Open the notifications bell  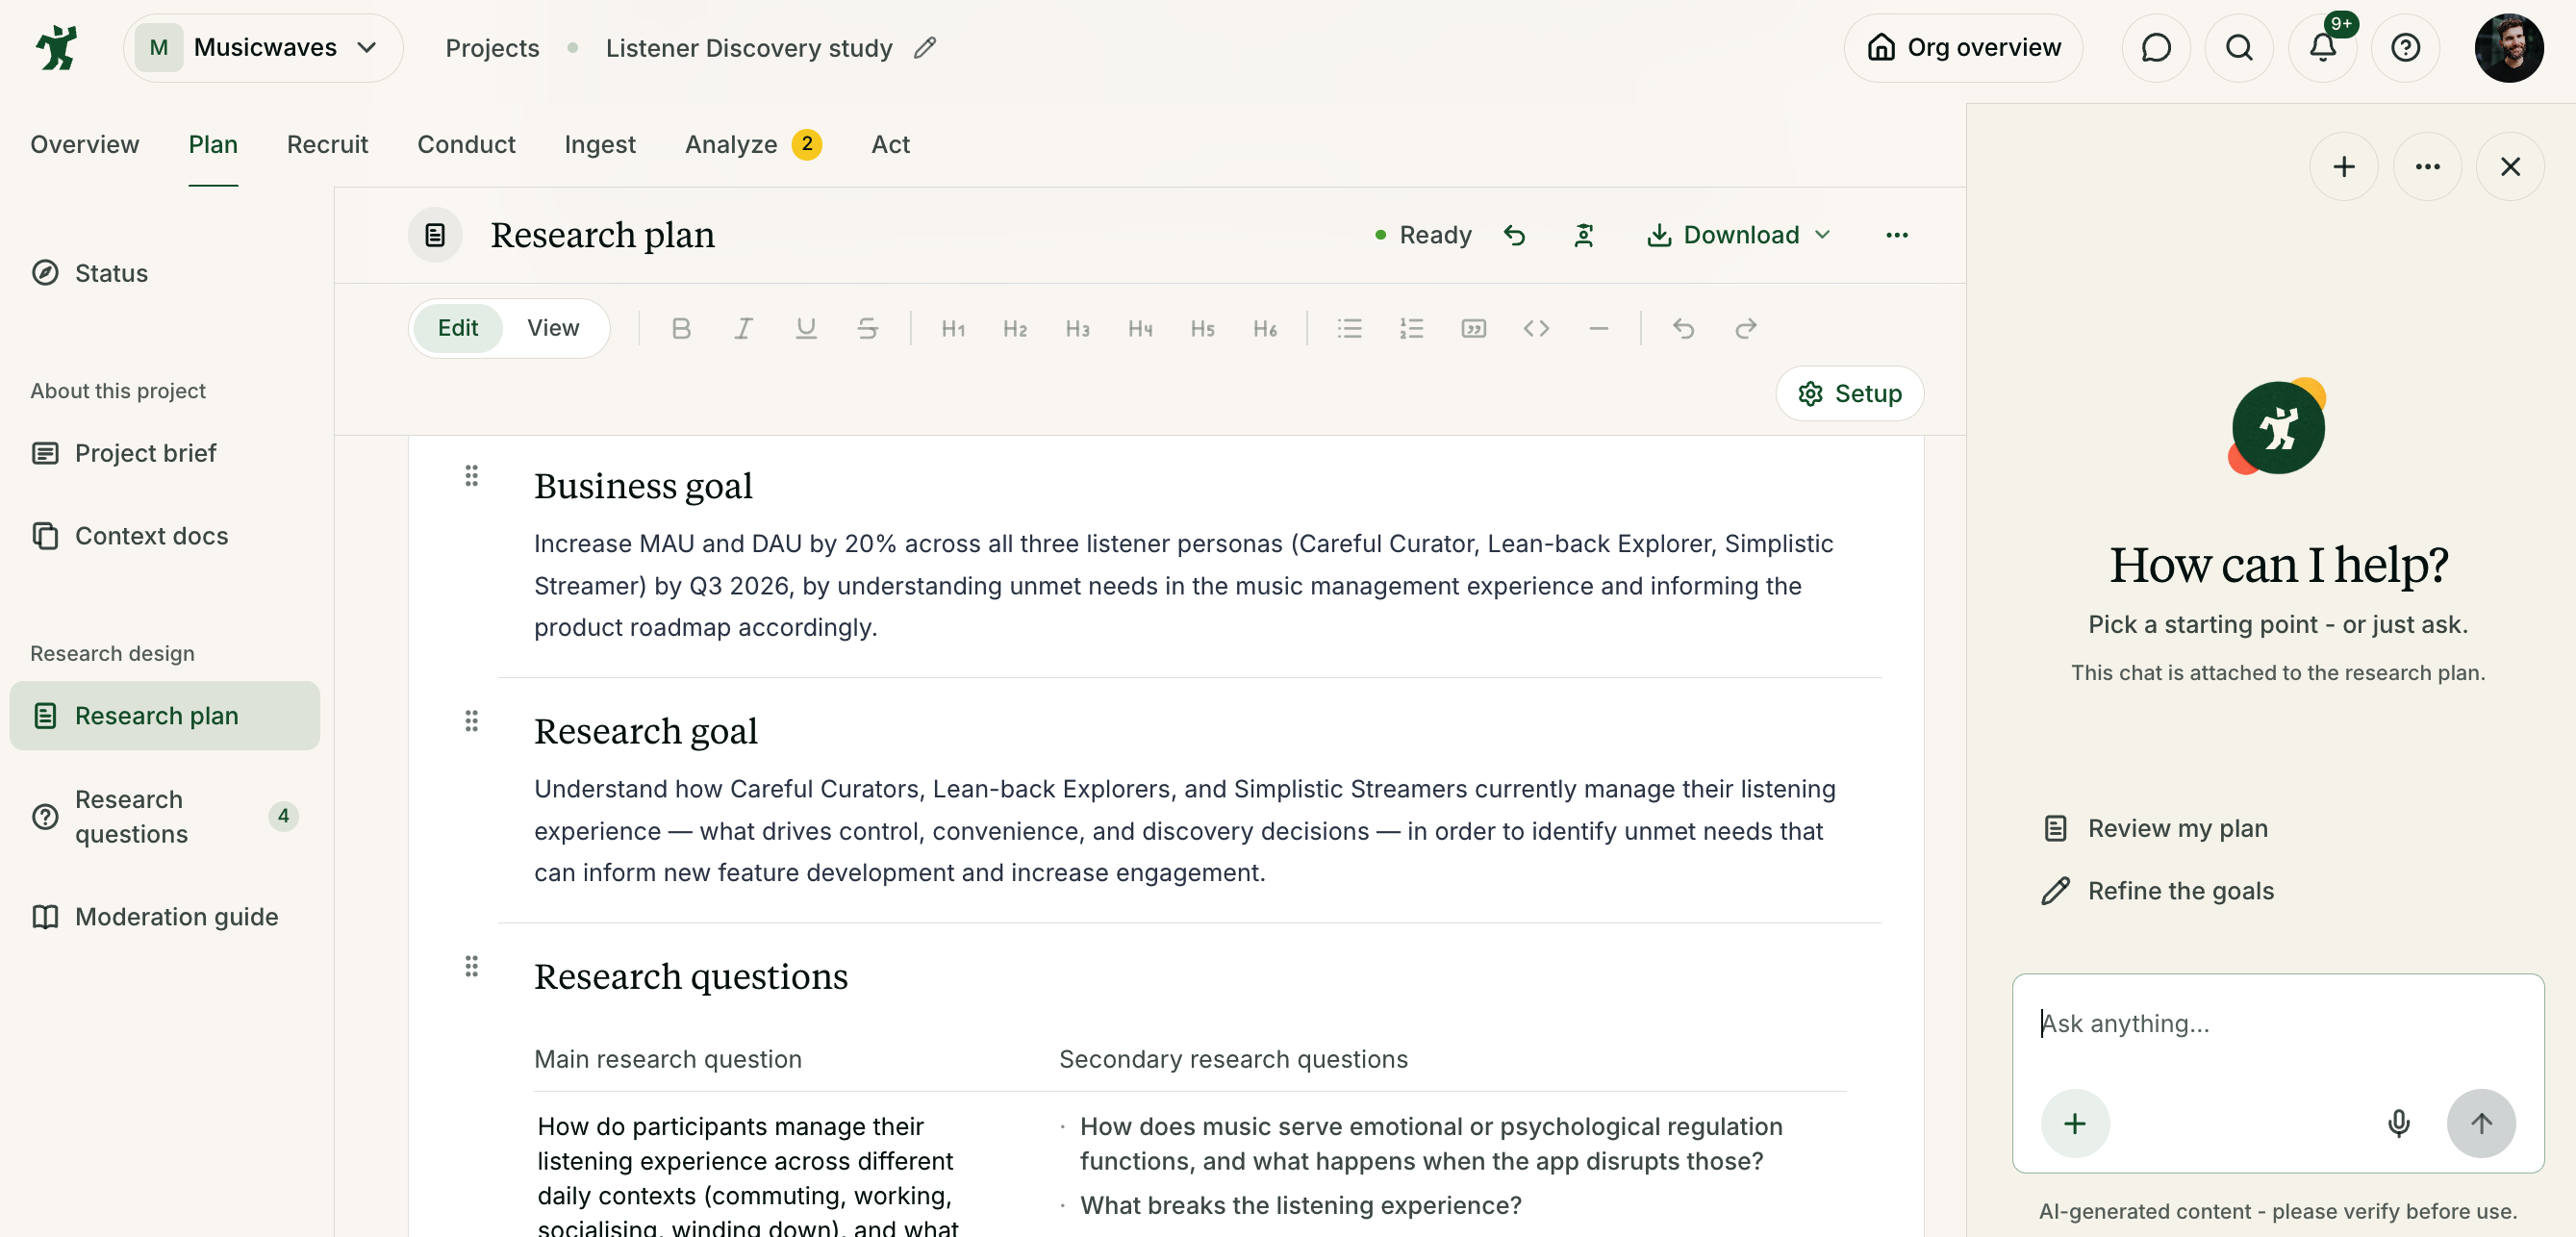coord(2323,47)
